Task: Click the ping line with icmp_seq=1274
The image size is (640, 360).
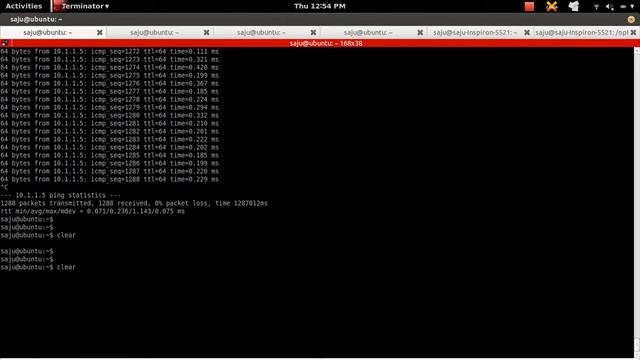Action: click(x=109, y=67)
